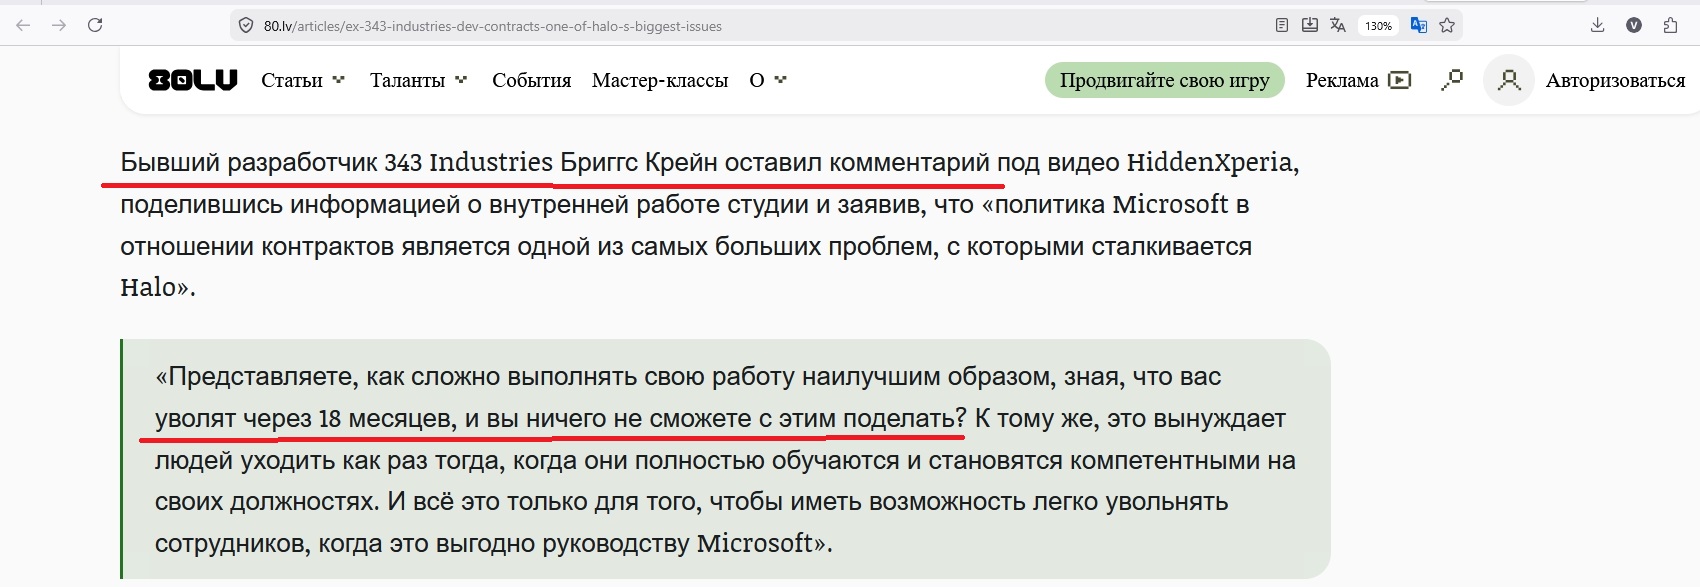
Task: Click the text "руководству Microsoft" in the quote
Action: 677,544
